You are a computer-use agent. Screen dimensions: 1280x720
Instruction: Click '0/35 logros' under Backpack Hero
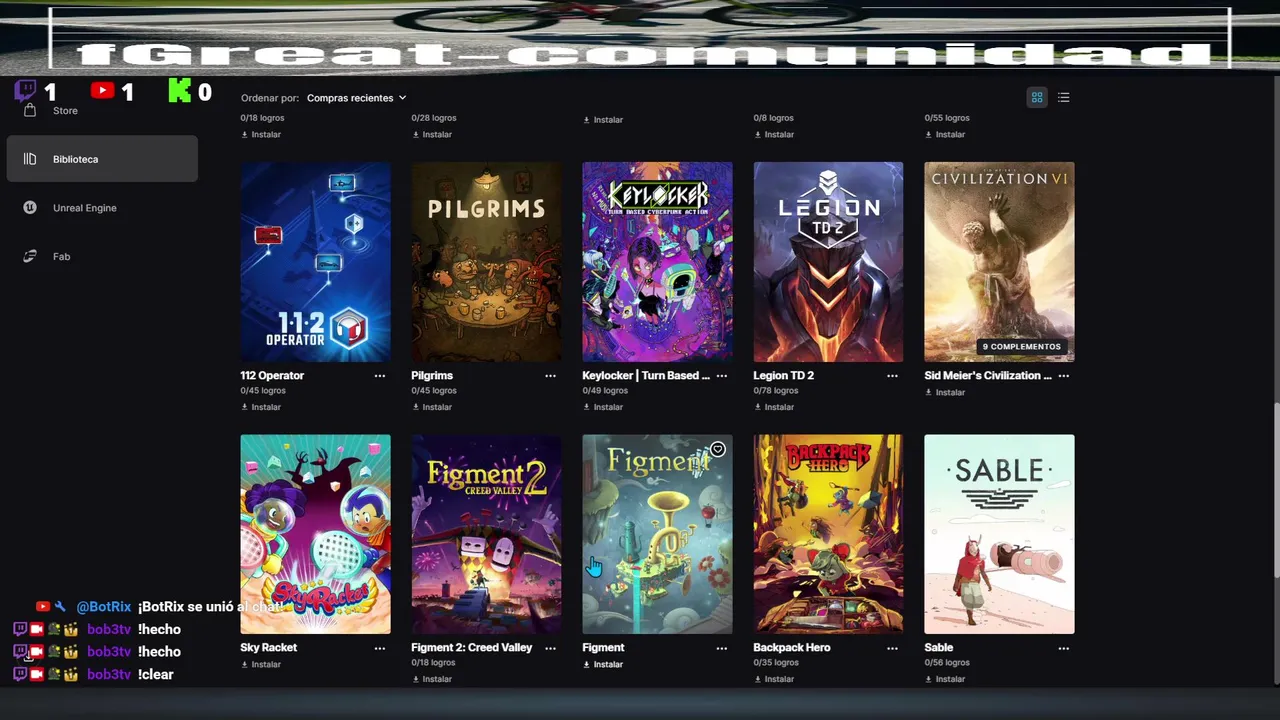(775, 663)
